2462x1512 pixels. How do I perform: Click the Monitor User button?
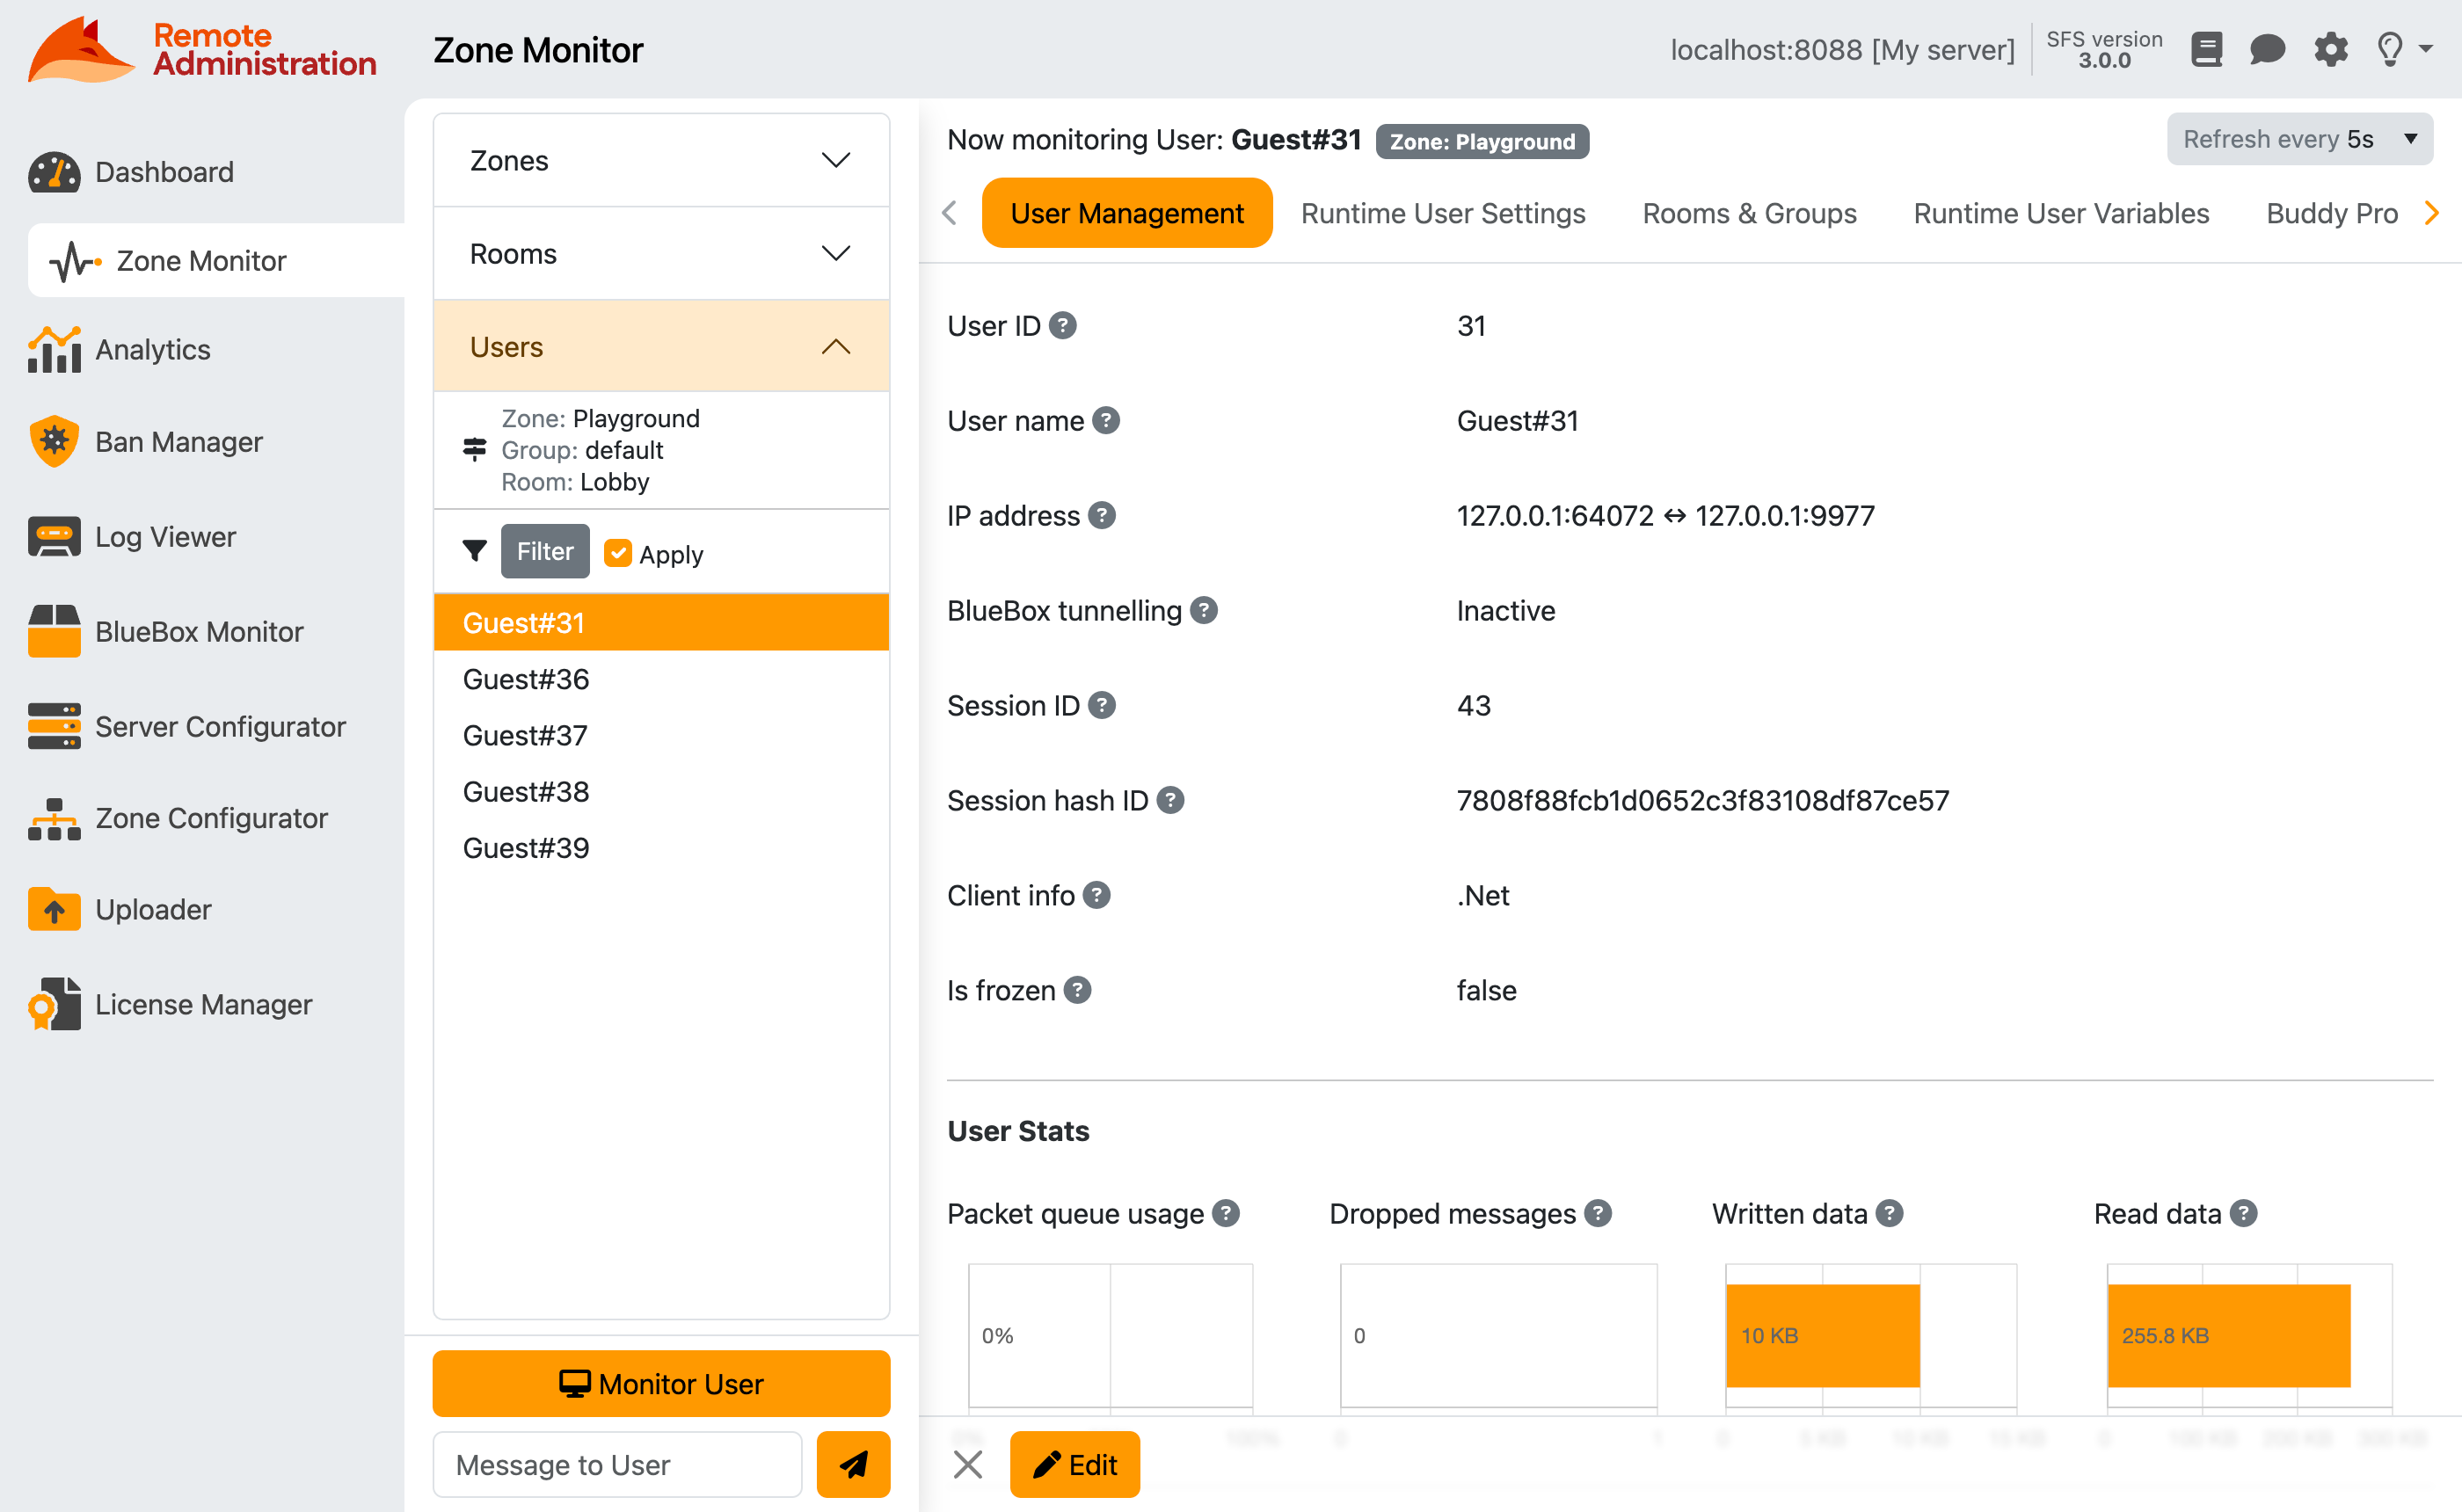661,1383
